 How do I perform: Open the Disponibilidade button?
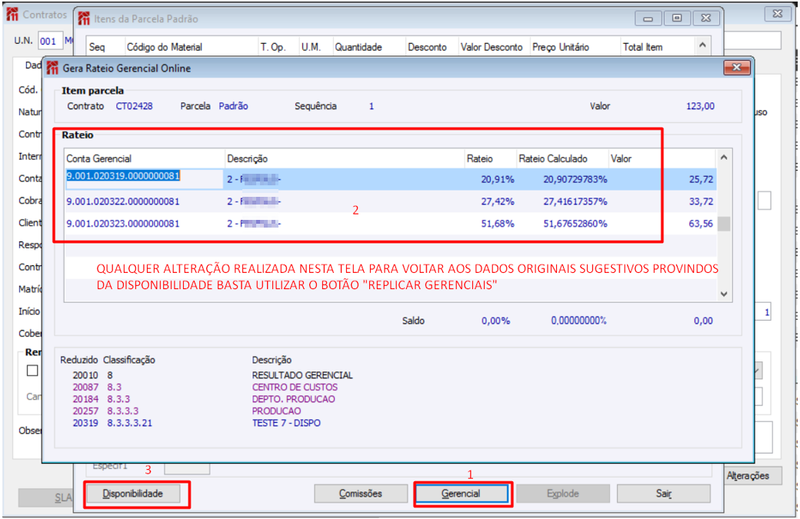tap(133, 493)
